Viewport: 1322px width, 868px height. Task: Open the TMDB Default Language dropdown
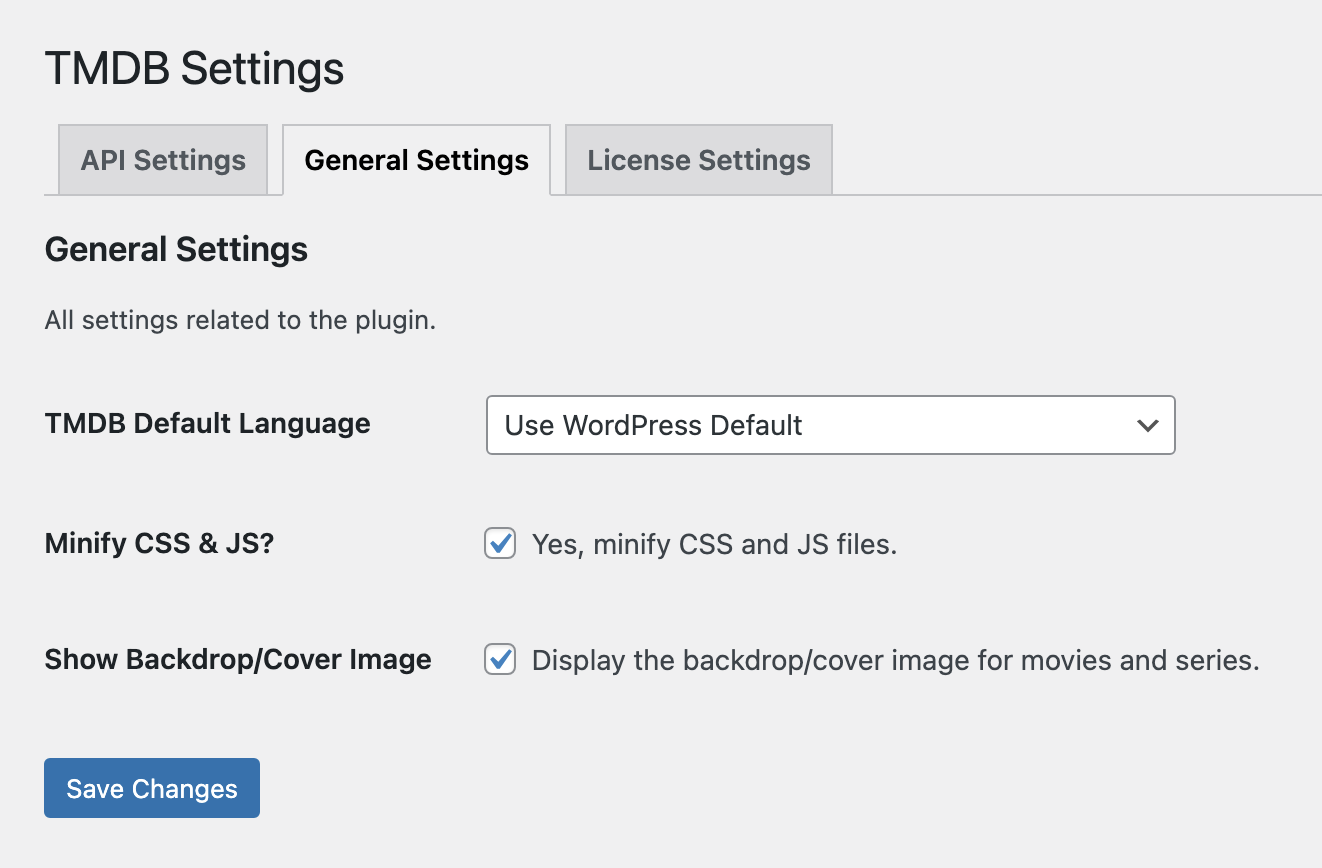(x=830, y=425)
